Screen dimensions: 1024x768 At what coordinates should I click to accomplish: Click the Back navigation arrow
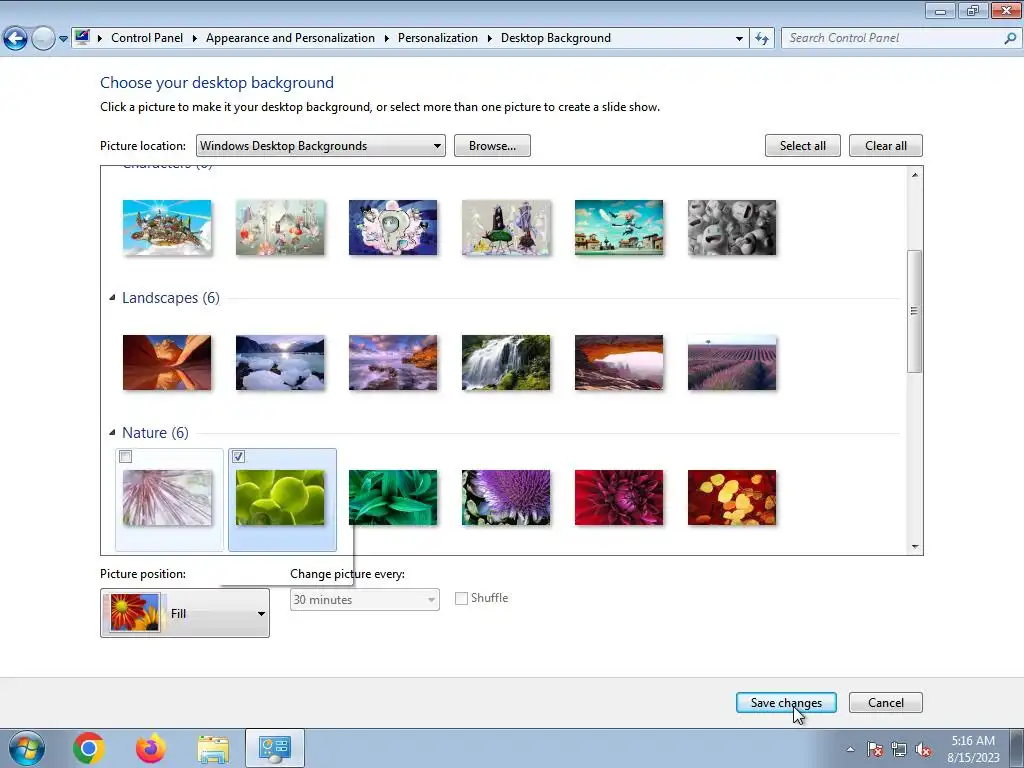pos(16,39)
